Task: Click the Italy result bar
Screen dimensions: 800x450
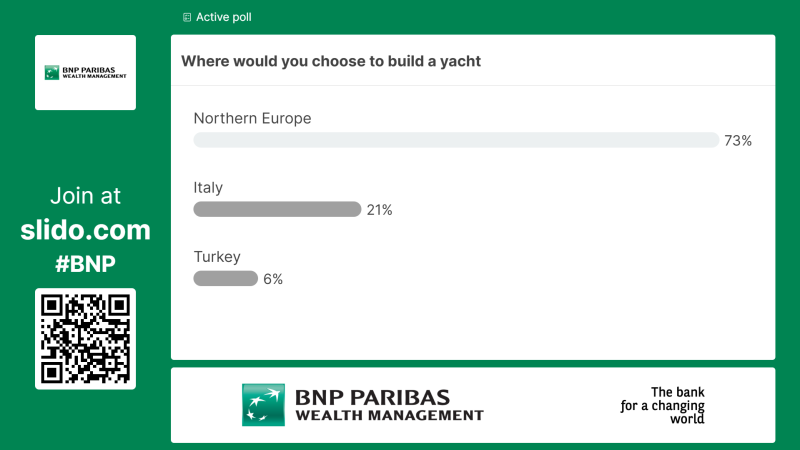Action: point(277,210)
